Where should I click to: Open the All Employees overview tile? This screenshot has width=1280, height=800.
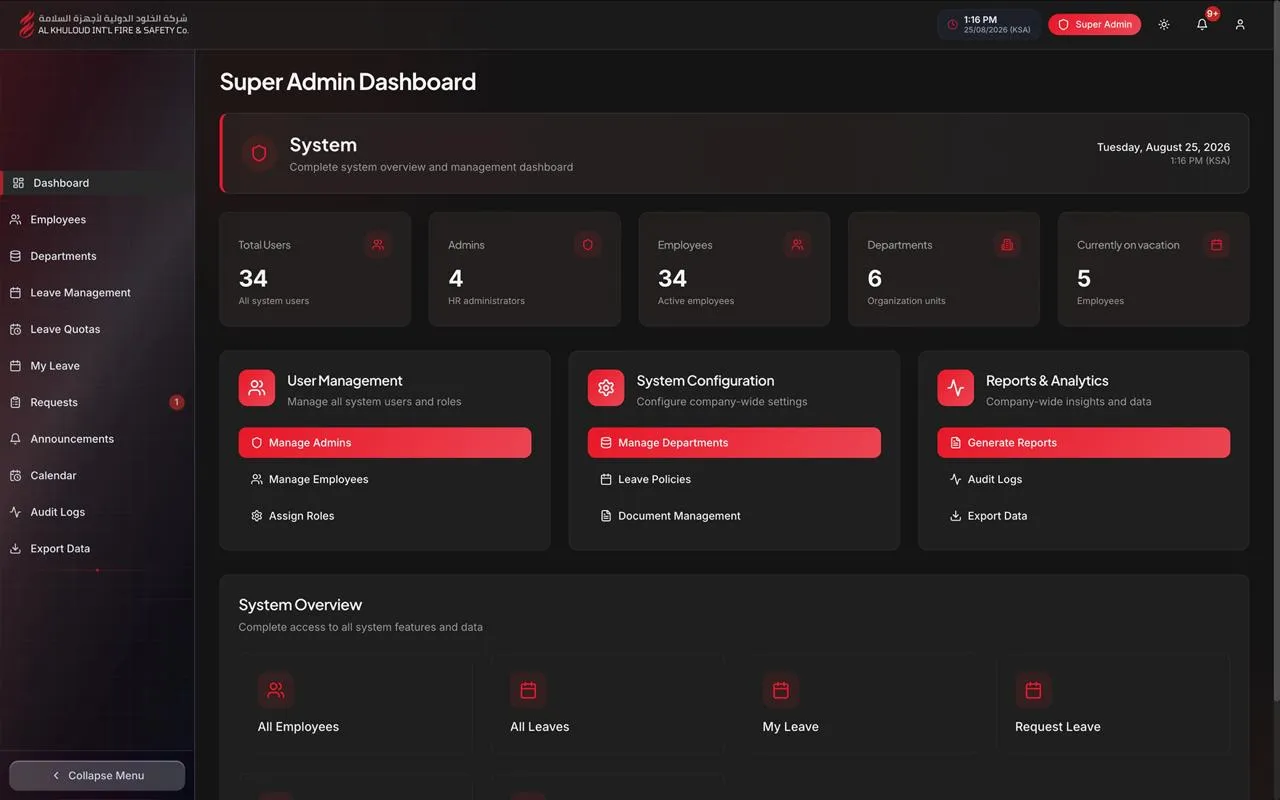click(x=355, y=704)
